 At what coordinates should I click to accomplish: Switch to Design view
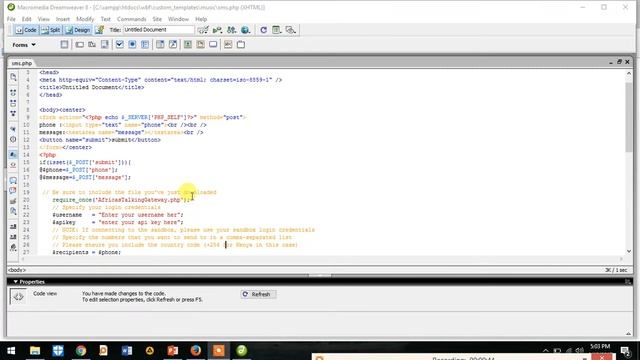pos(78,30)
